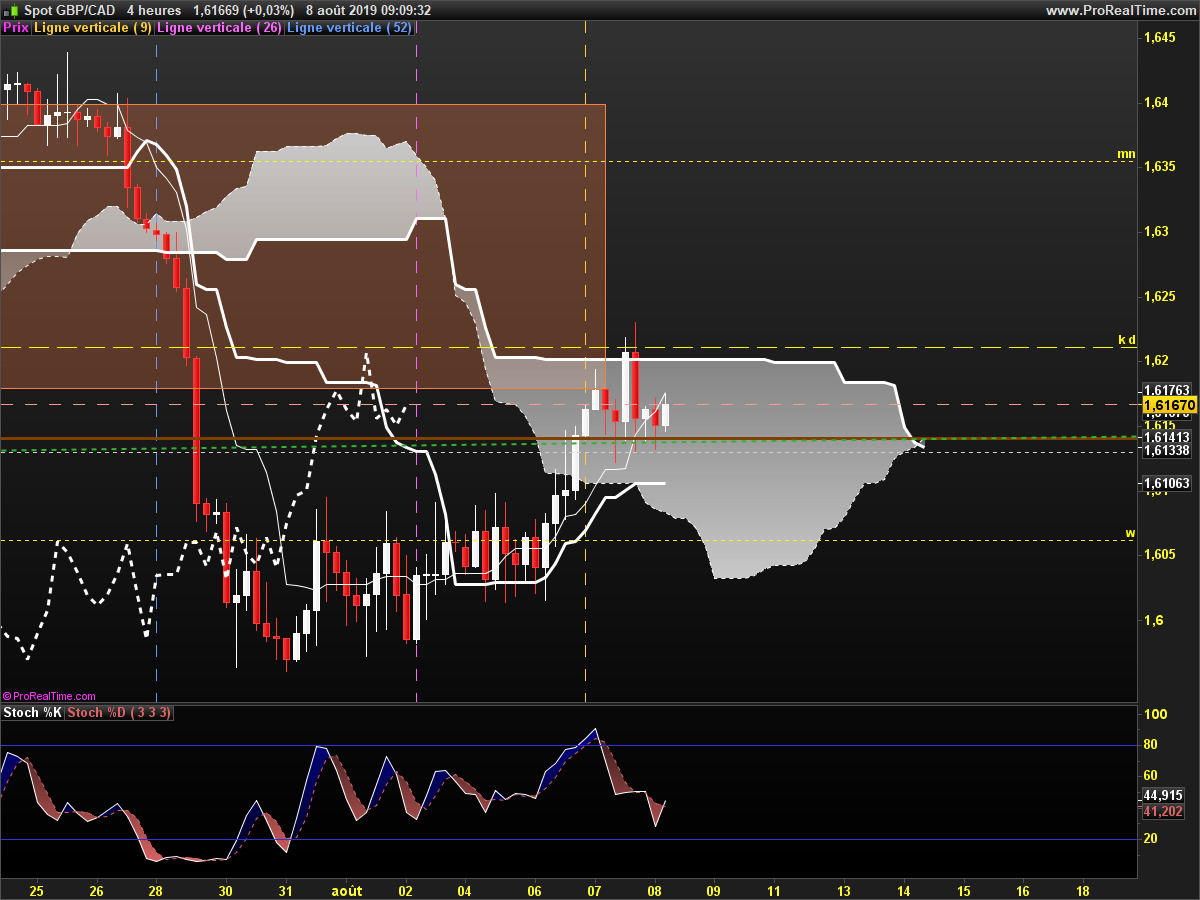Select the 'Ligne verticale ( 26)' label
This screenshot has width=1200, height=900.
(x=220, y=27)
